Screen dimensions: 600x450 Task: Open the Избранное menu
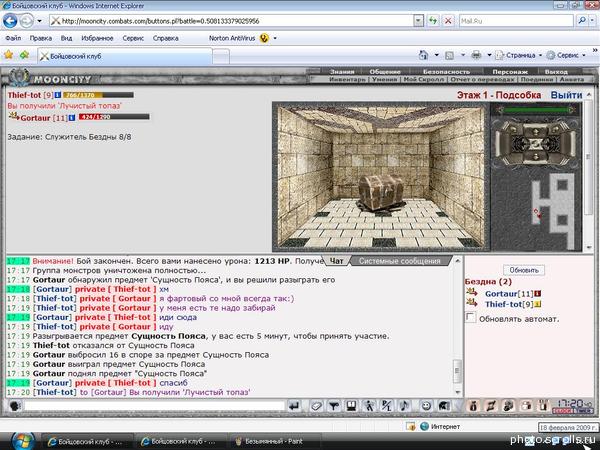(x=97, y=38)
